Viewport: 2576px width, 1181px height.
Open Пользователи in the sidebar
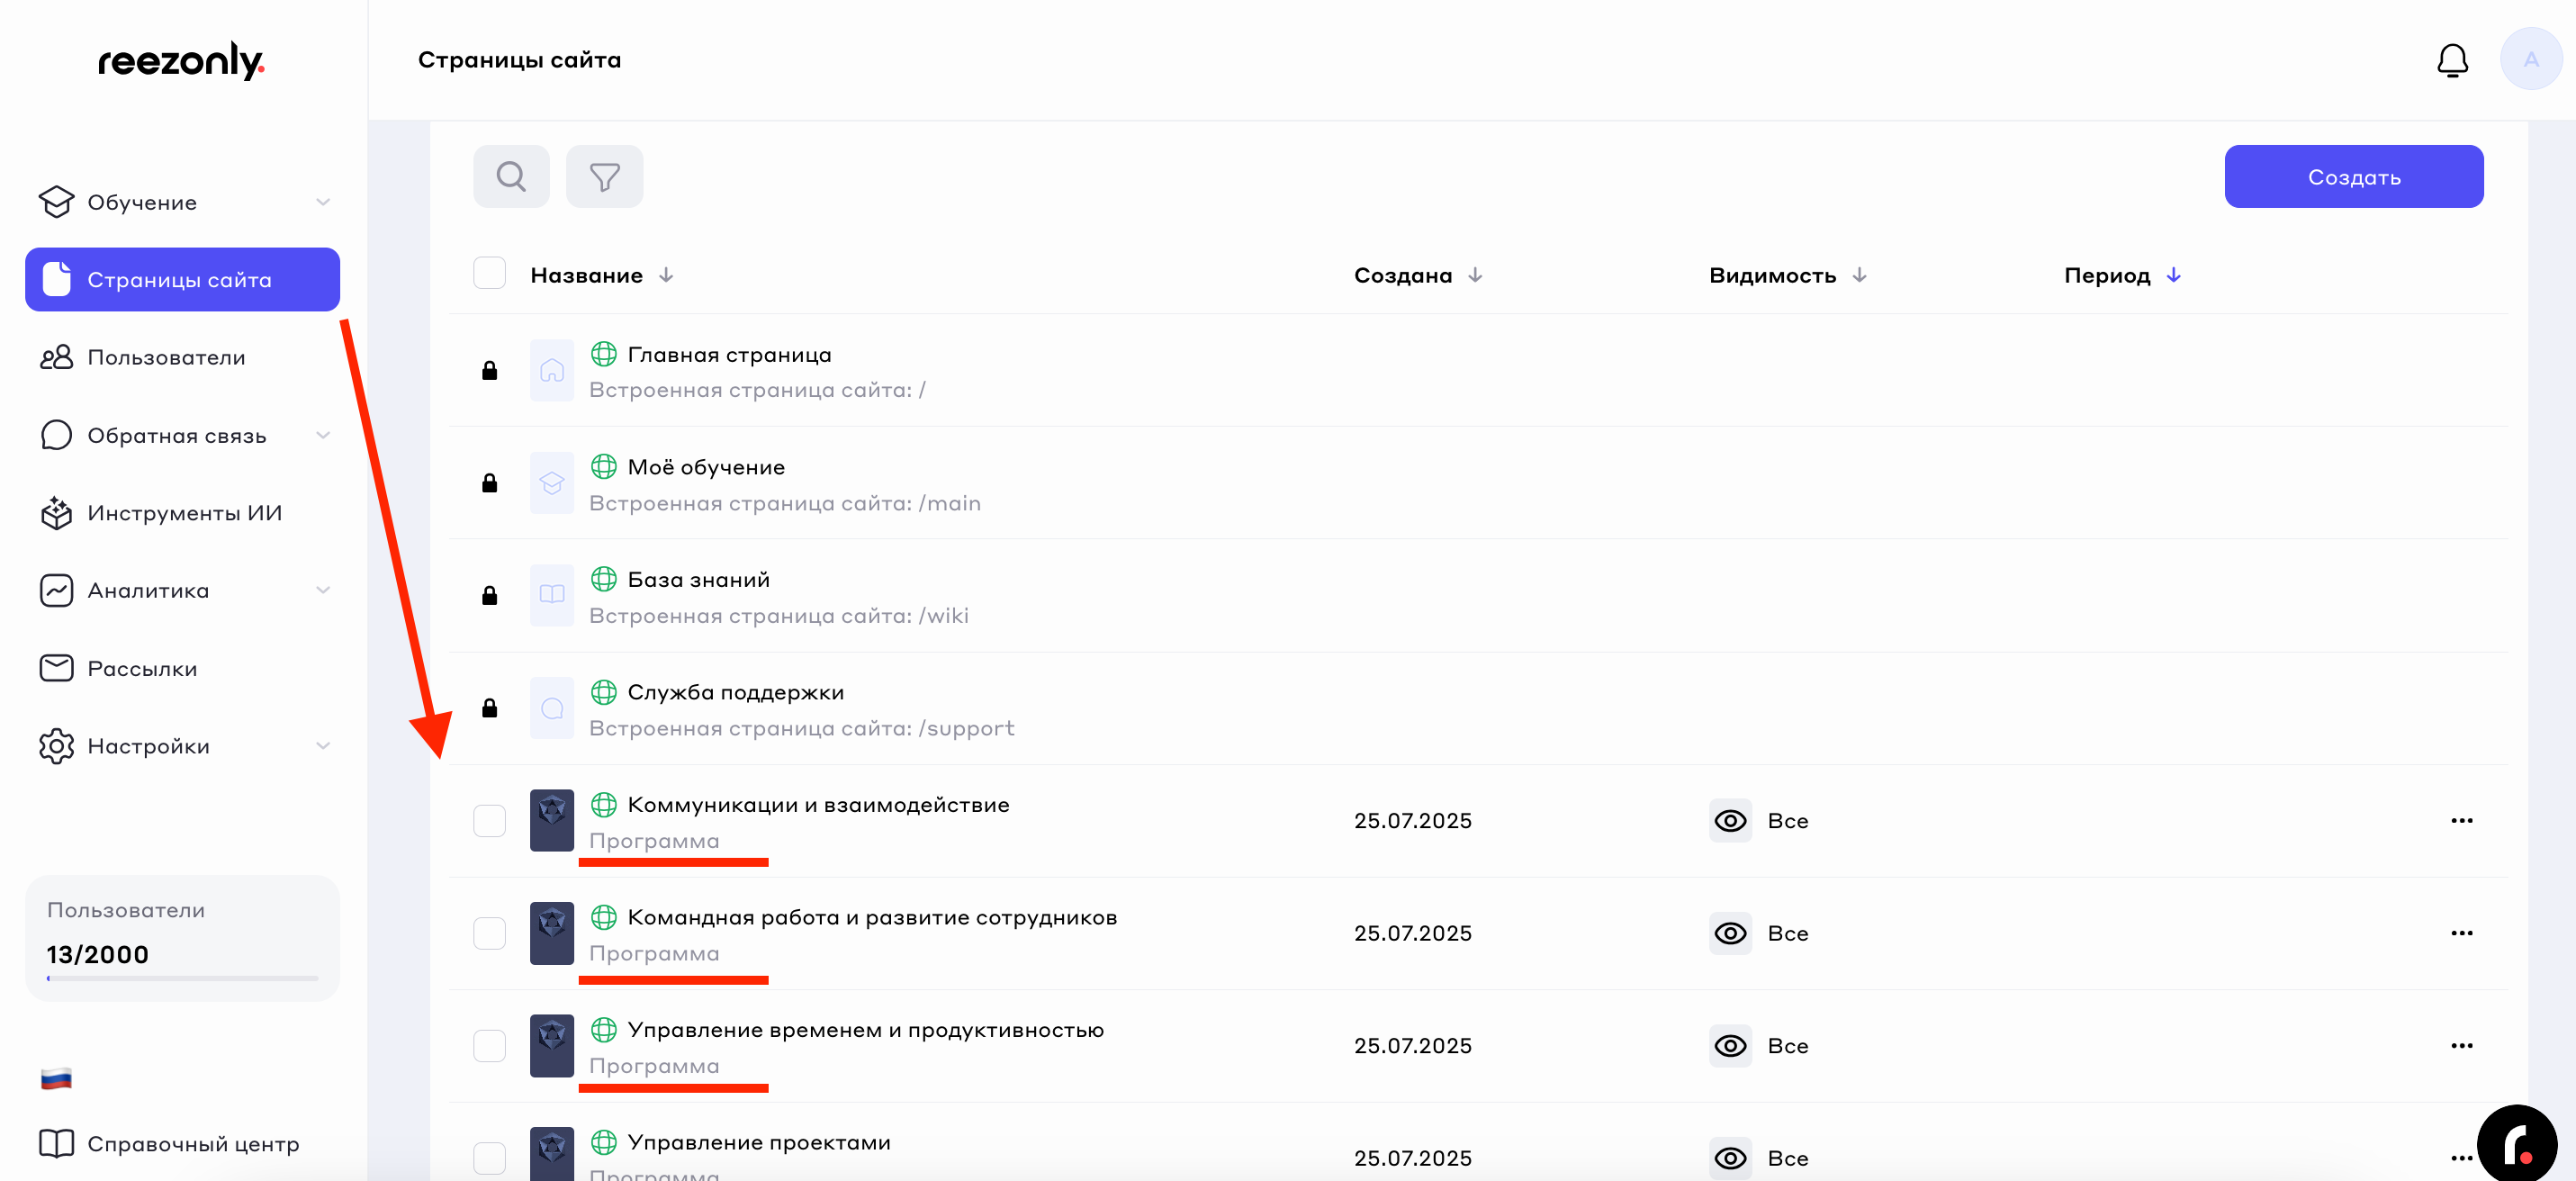tap(166, 358)
